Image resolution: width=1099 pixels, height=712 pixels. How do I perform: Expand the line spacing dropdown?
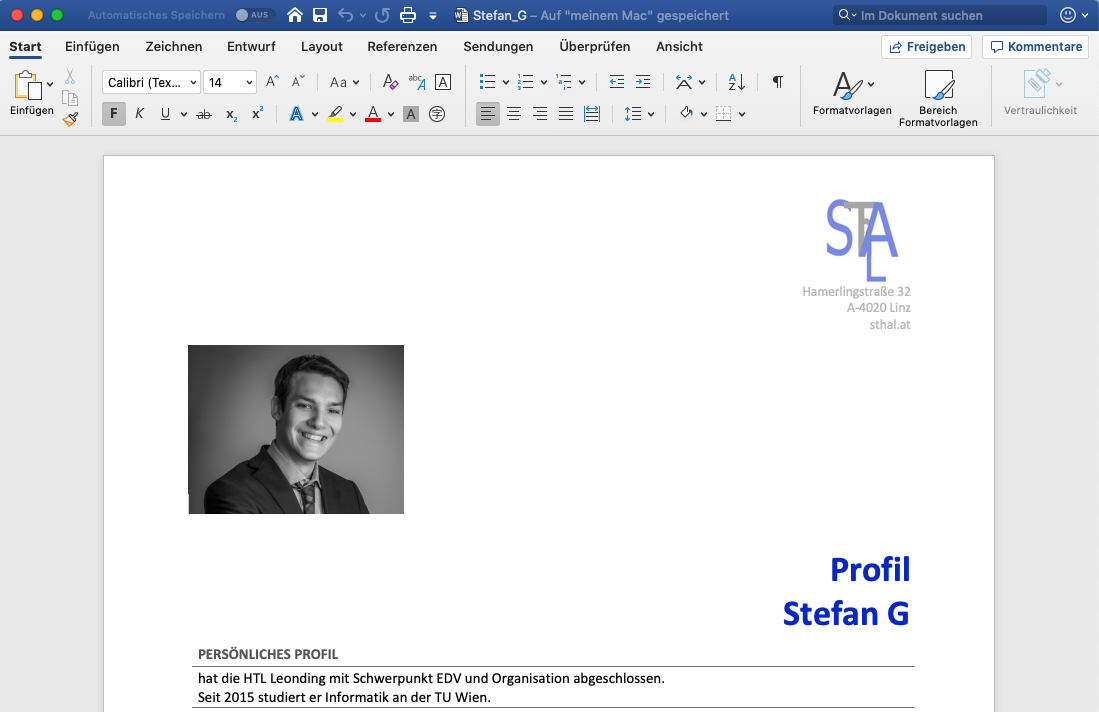coord(651,114)
